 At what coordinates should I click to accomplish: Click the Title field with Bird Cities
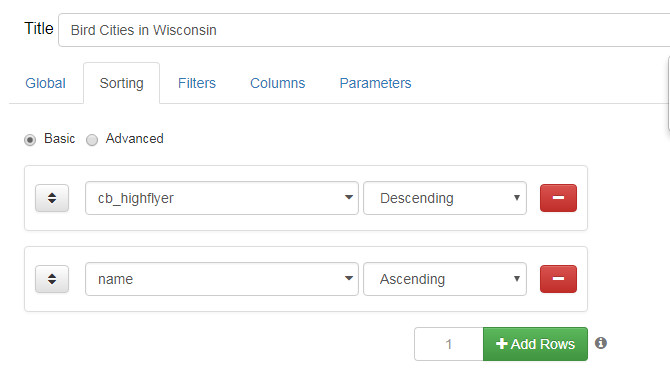(x=364, y=30)
